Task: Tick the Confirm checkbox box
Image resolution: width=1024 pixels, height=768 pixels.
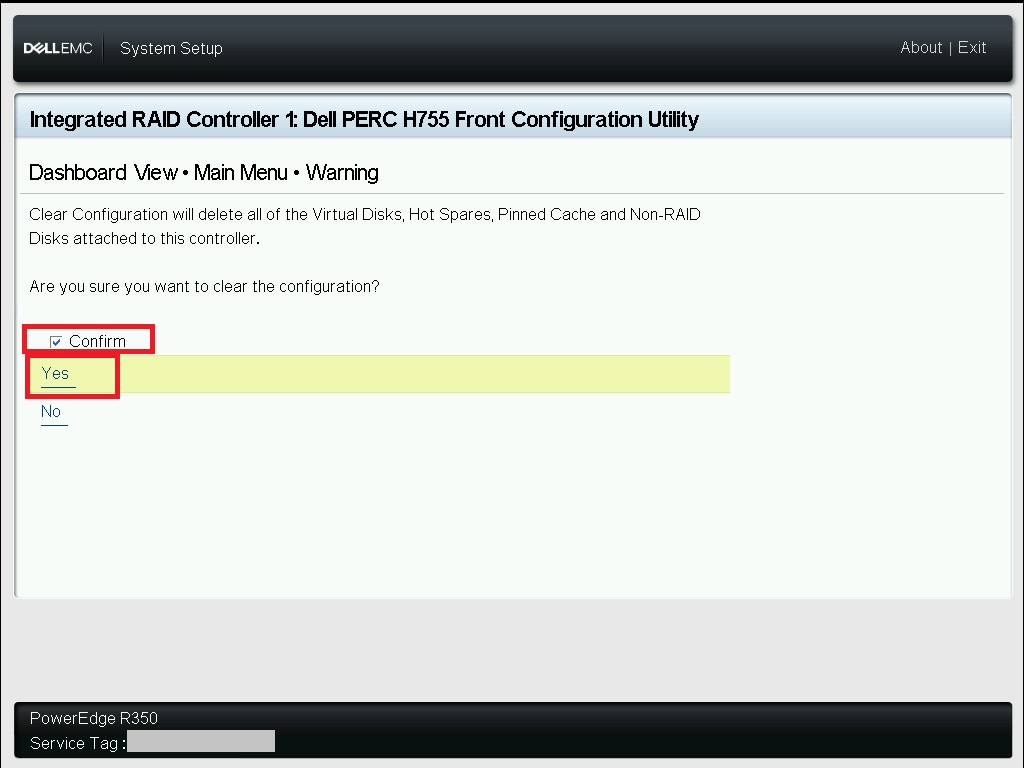Action: 56,342
